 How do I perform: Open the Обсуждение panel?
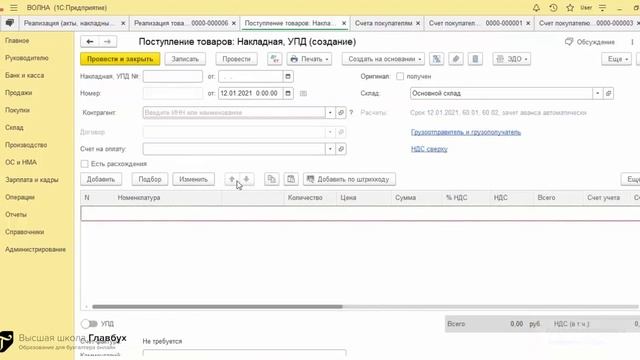(590, 42)
